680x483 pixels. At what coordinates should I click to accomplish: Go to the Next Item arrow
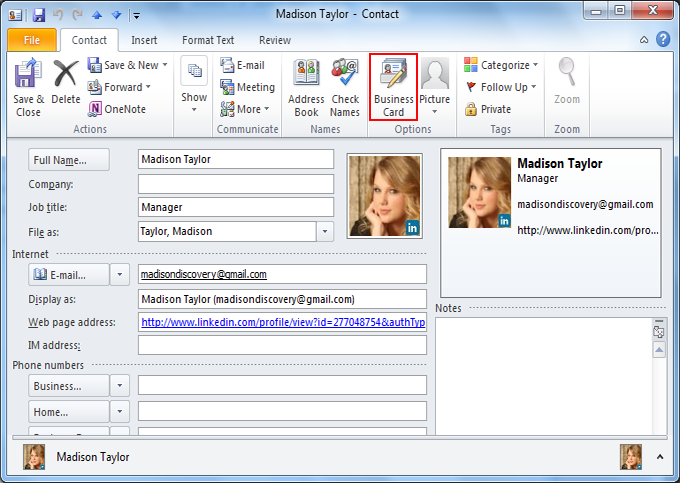click(116, 15)
